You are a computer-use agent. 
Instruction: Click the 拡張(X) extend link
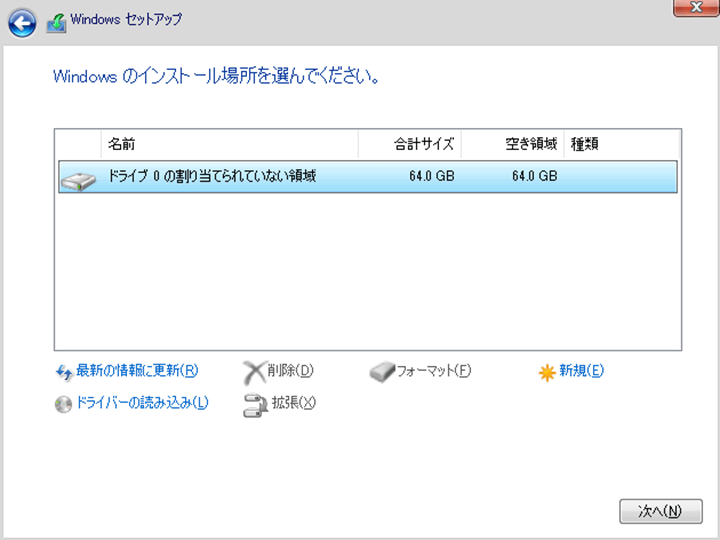294,403
